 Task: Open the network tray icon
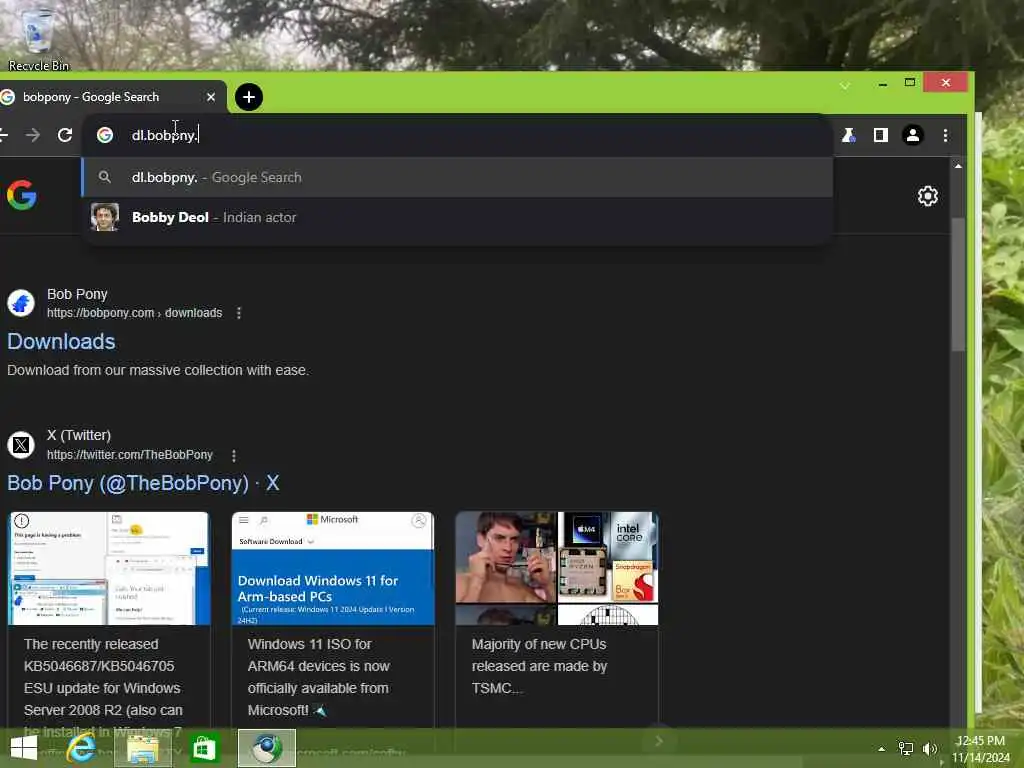906,749
